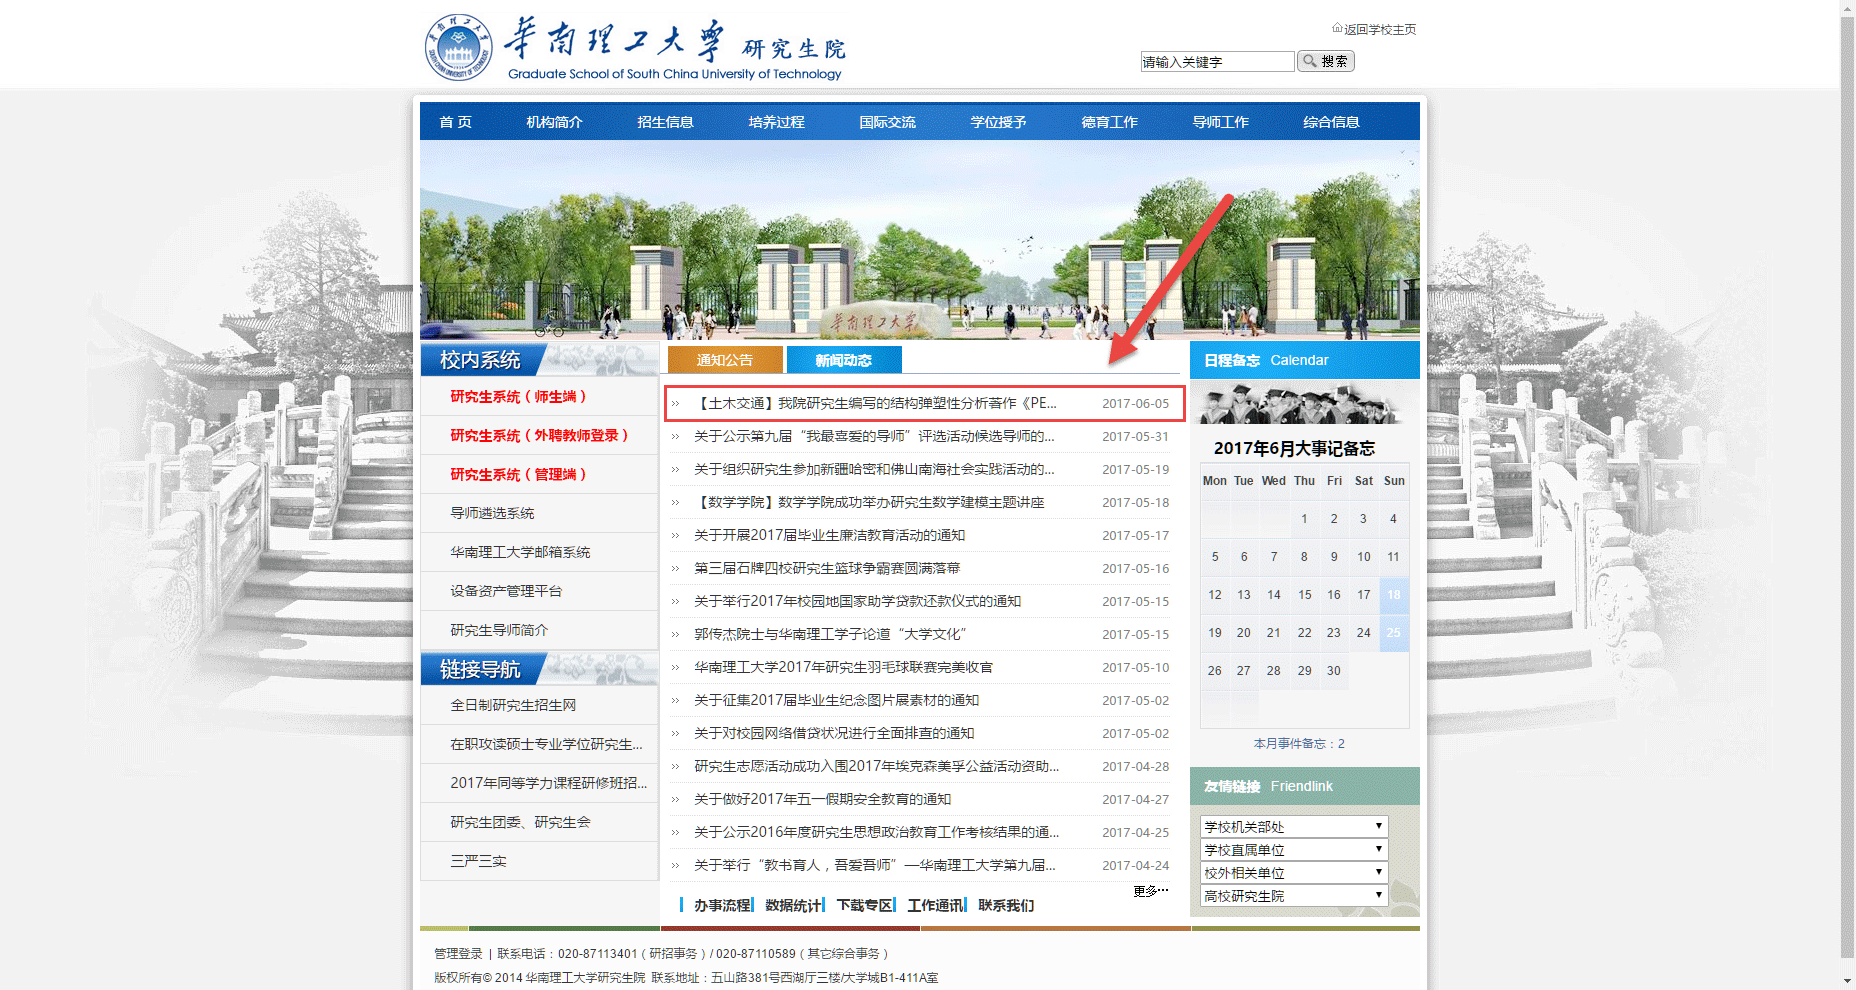The height and width of the screenshot is (990, 1856).
Task: Click the graduates photo in calendar panel
Action: (1300, 404)
